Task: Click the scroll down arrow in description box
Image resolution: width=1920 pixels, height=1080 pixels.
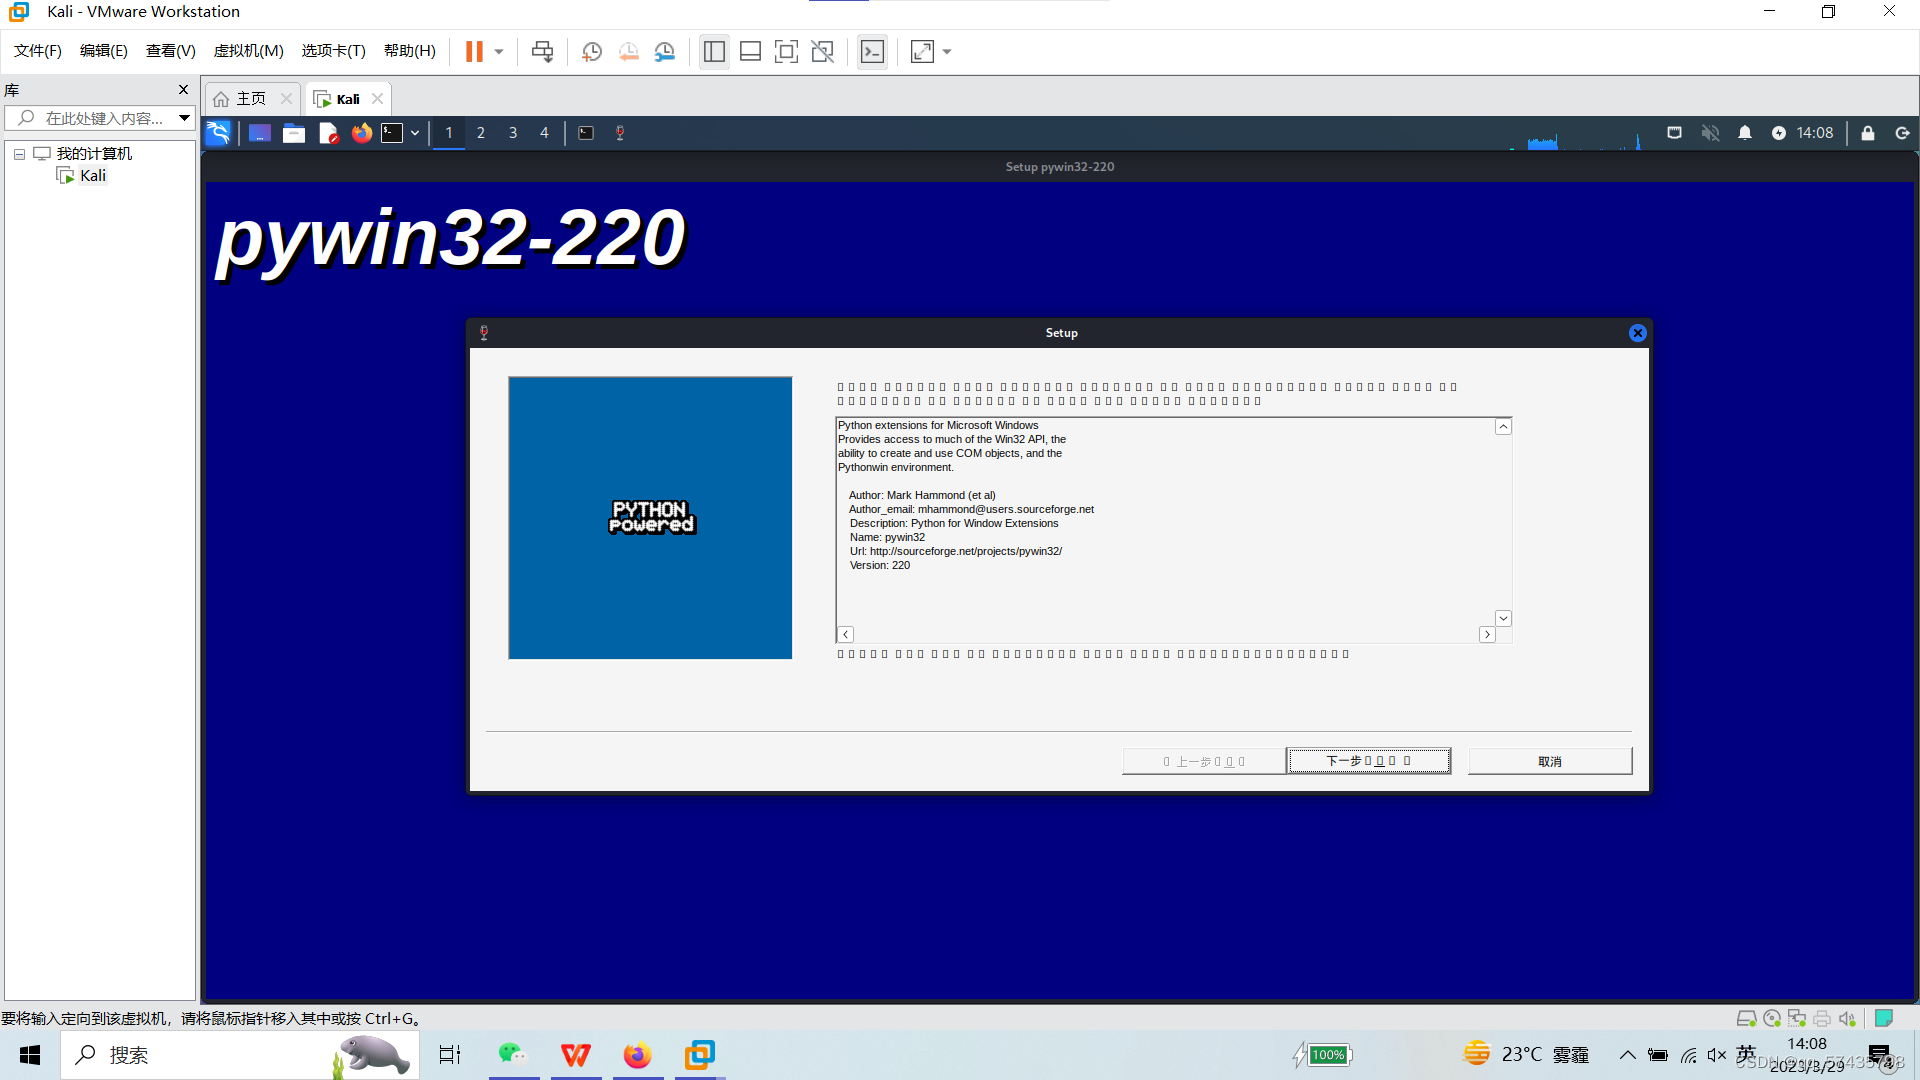Action: 1503,619
